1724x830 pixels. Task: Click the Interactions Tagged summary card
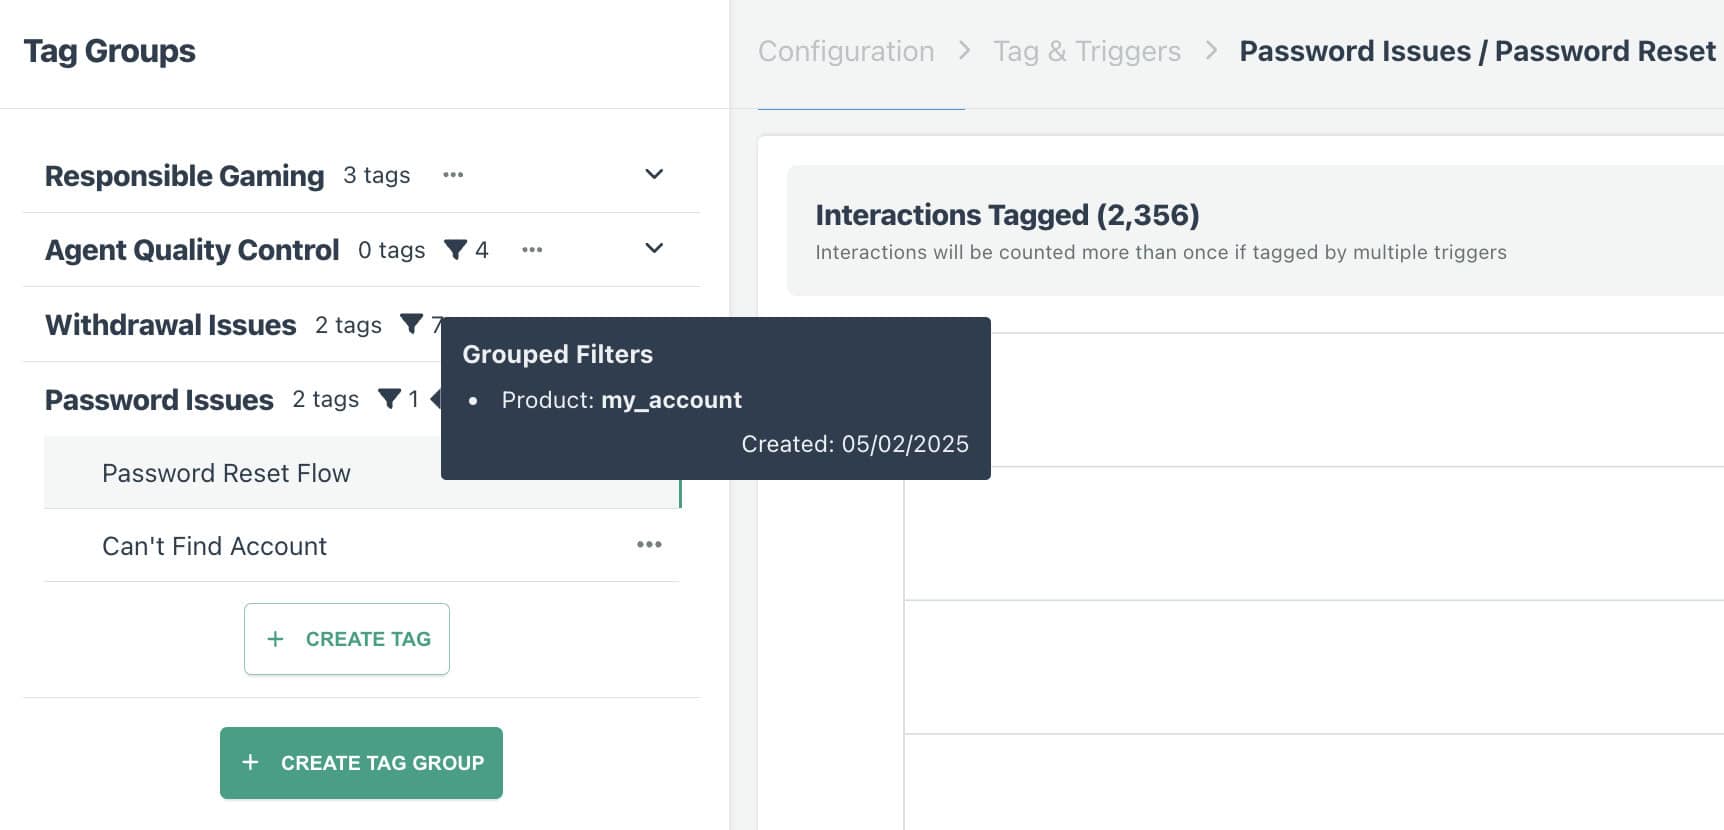click(x=1255, y=231)
